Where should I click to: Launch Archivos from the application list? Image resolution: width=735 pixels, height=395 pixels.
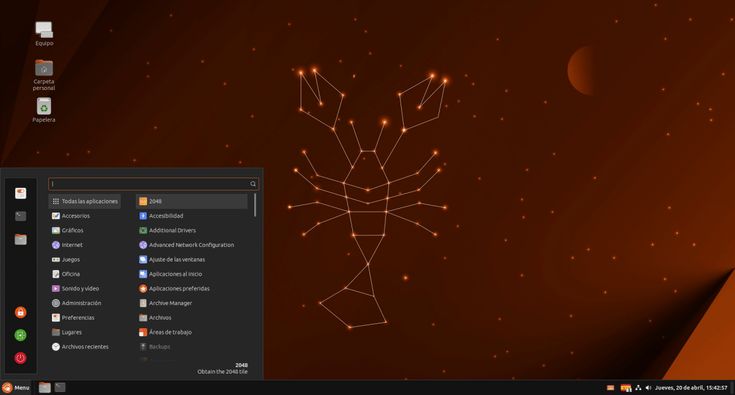point(192,317)
